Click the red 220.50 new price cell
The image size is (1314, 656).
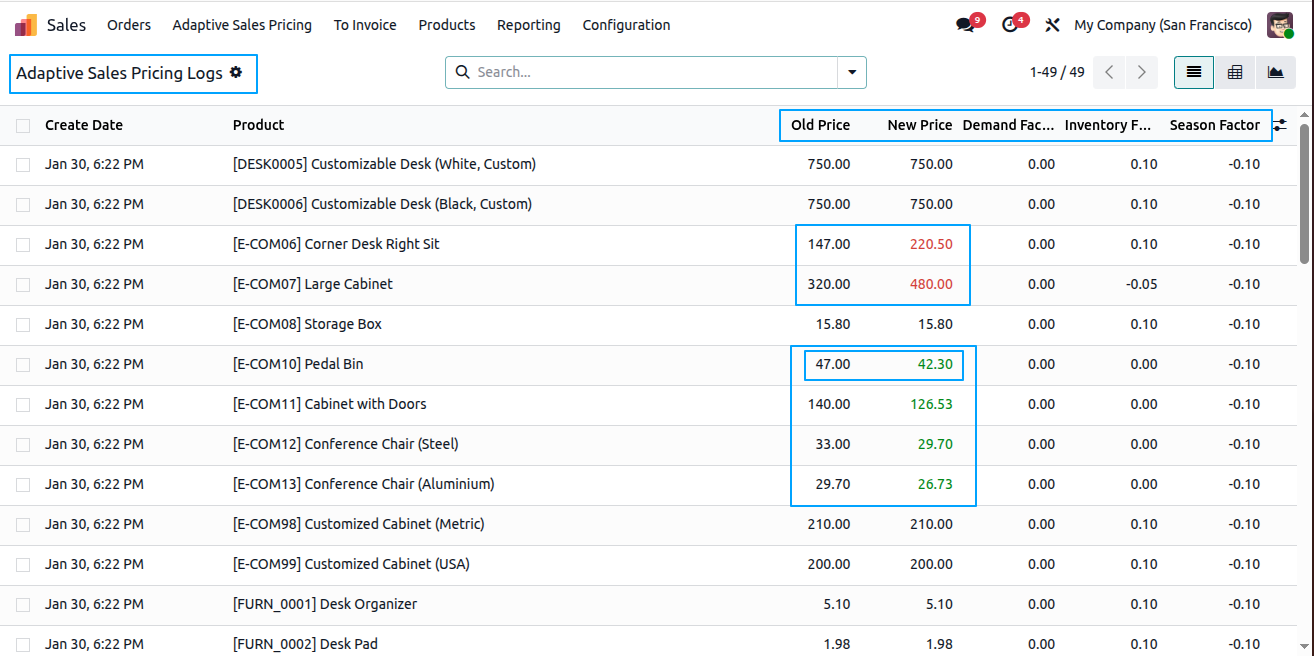(931, 244)
